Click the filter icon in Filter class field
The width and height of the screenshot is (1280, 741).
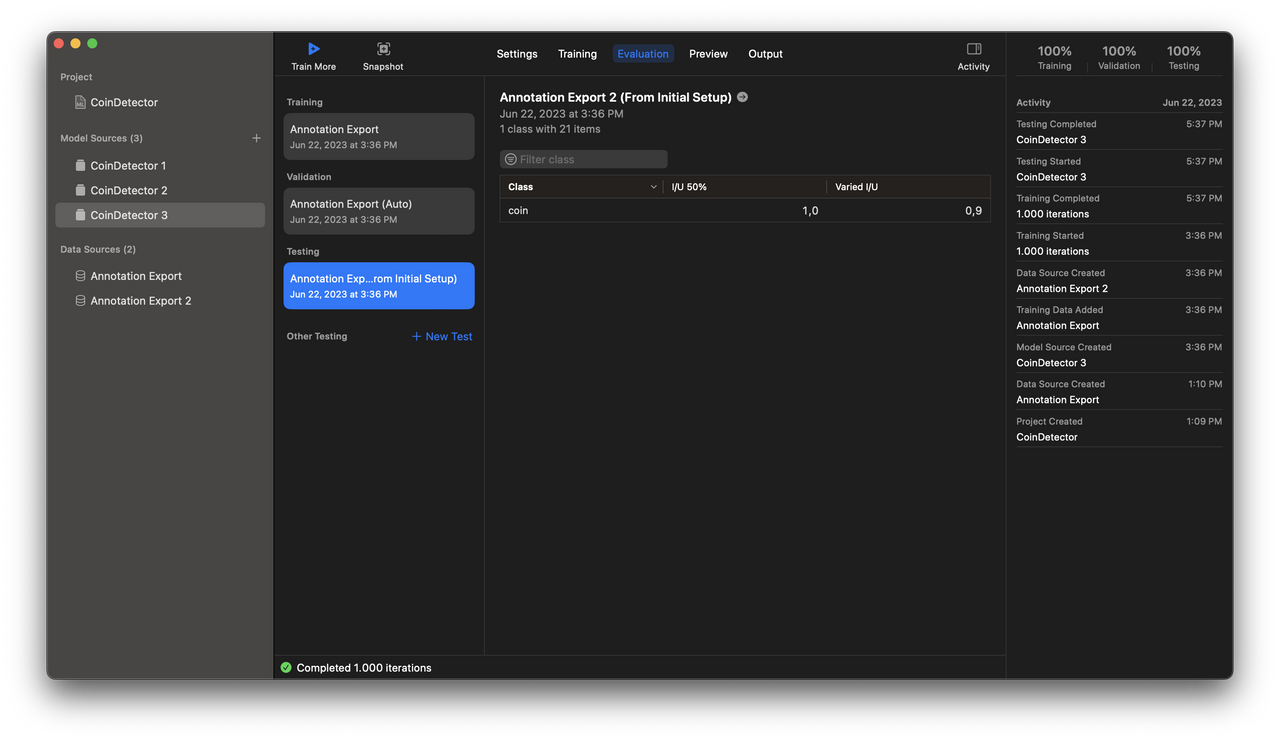(511, 159)
